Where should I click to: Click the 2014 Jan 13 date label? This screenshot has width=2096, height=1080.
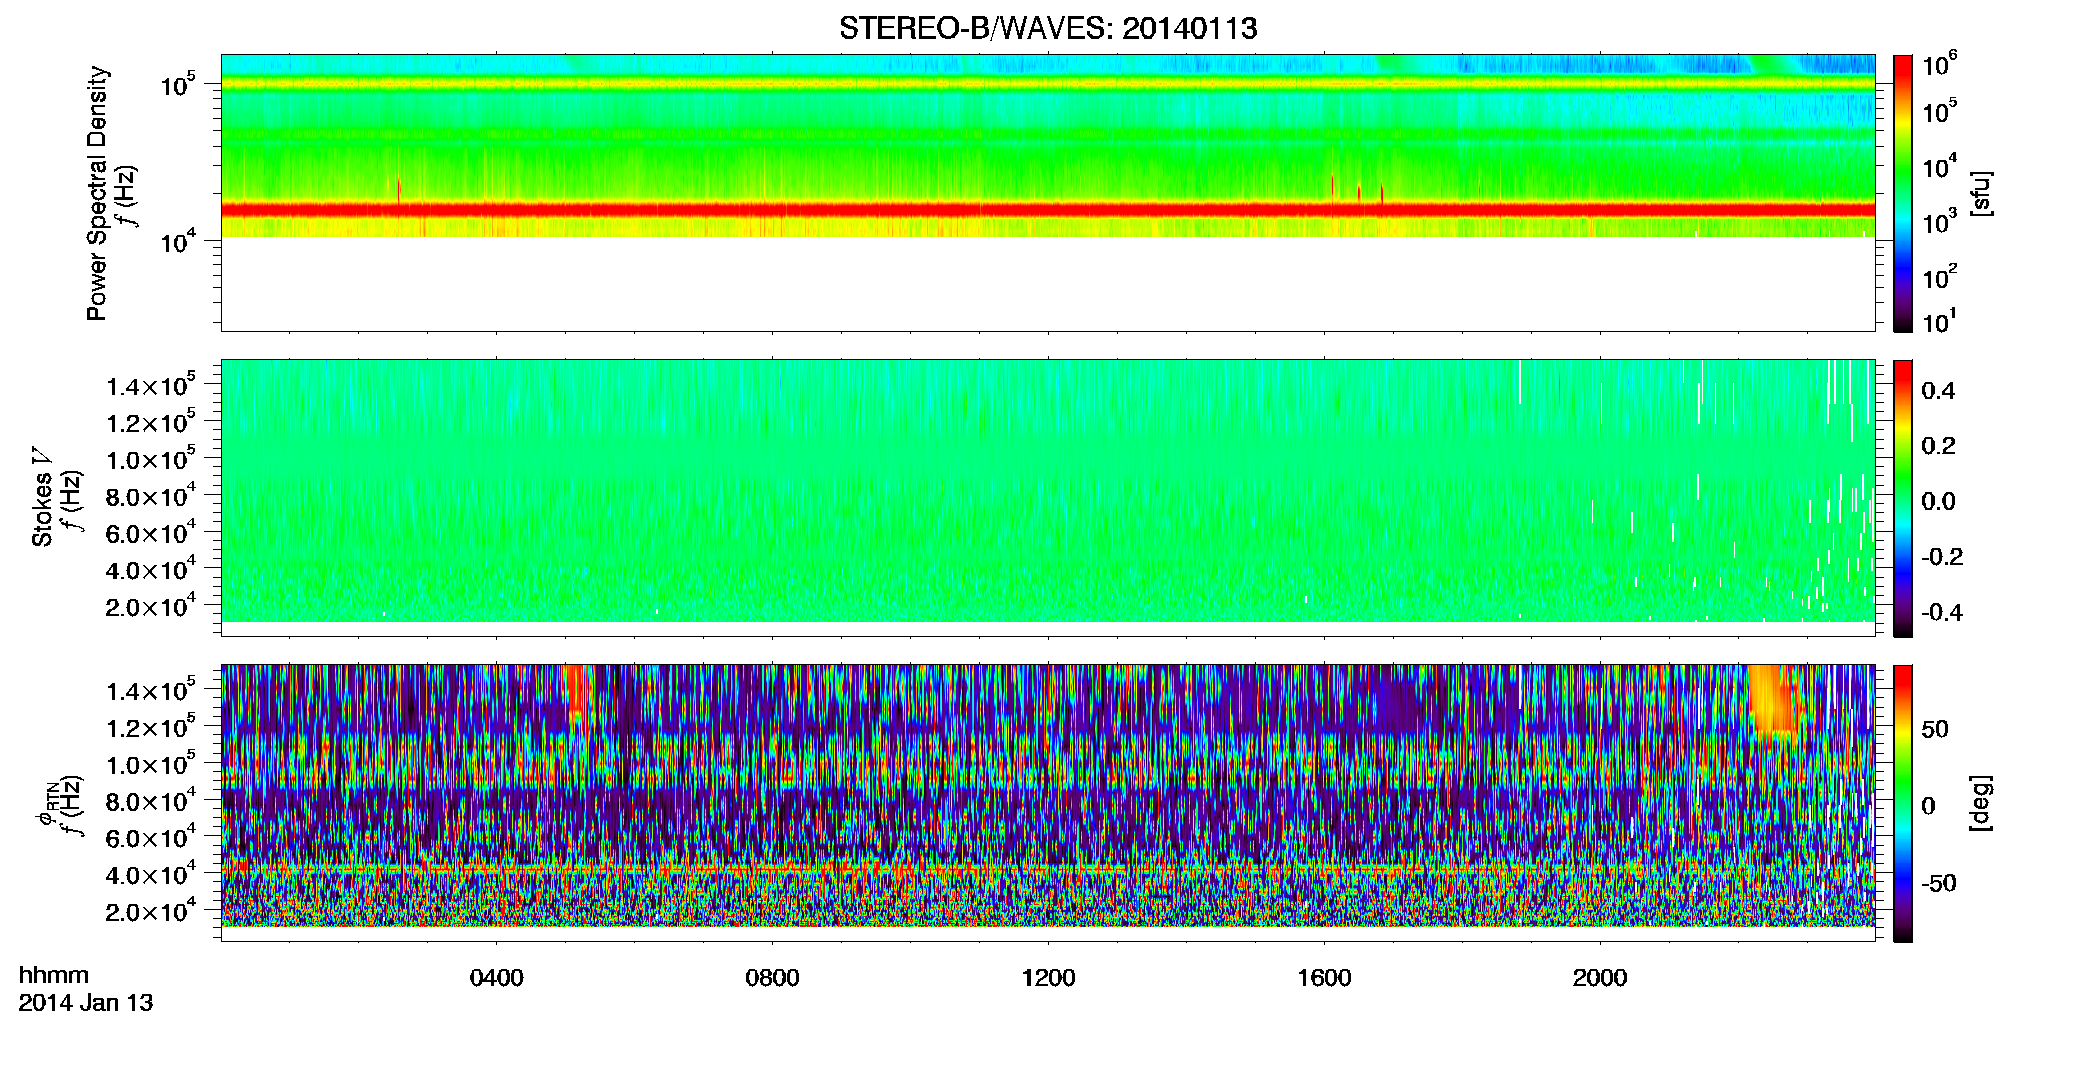tap(86, 1003)
